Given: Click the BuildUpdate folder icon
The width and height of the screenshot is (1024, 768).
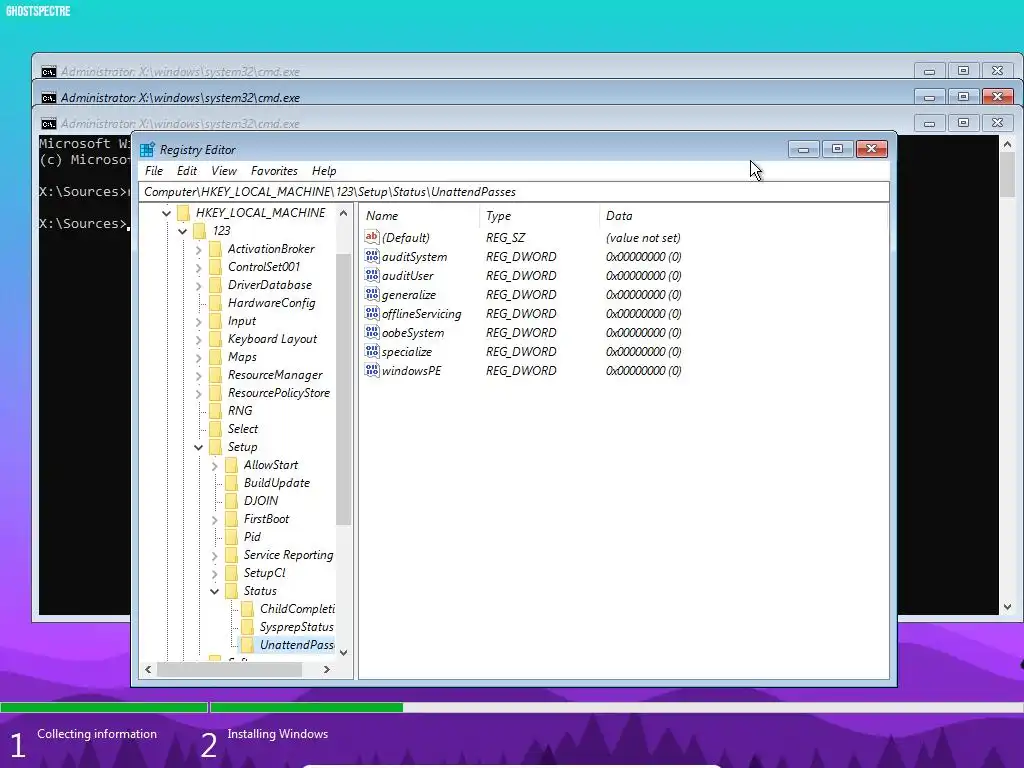Looking at the screenshot, I should (x=231, y=483).
